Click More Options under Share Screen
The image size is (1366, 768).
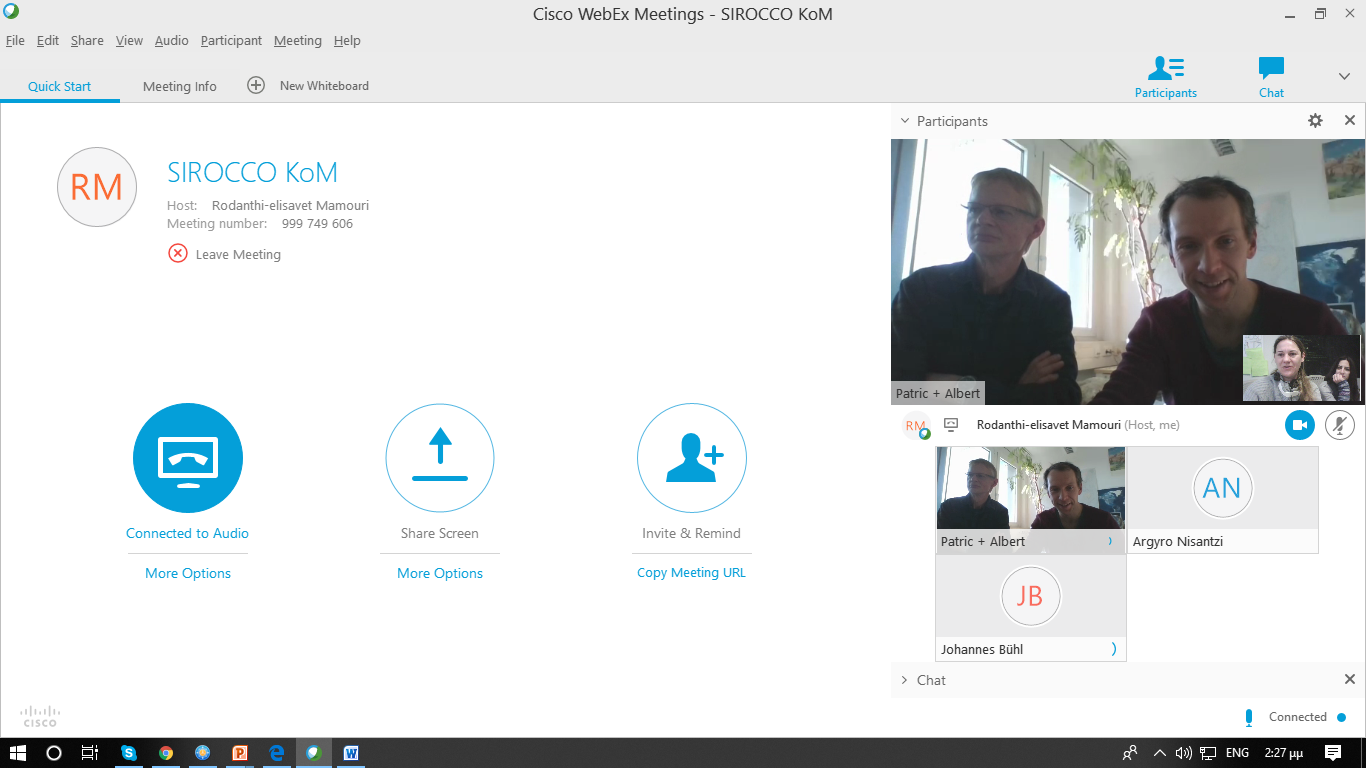(x=440, y=573)
